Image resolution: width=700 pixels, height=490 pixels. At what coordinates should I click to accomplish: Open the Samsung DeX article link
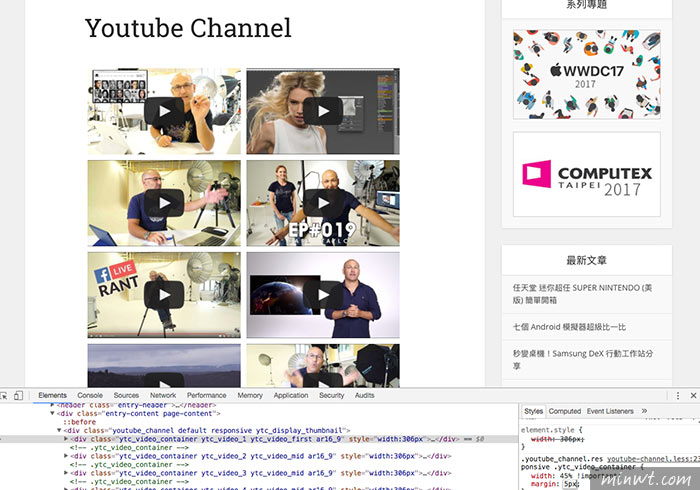coord(583,360)
